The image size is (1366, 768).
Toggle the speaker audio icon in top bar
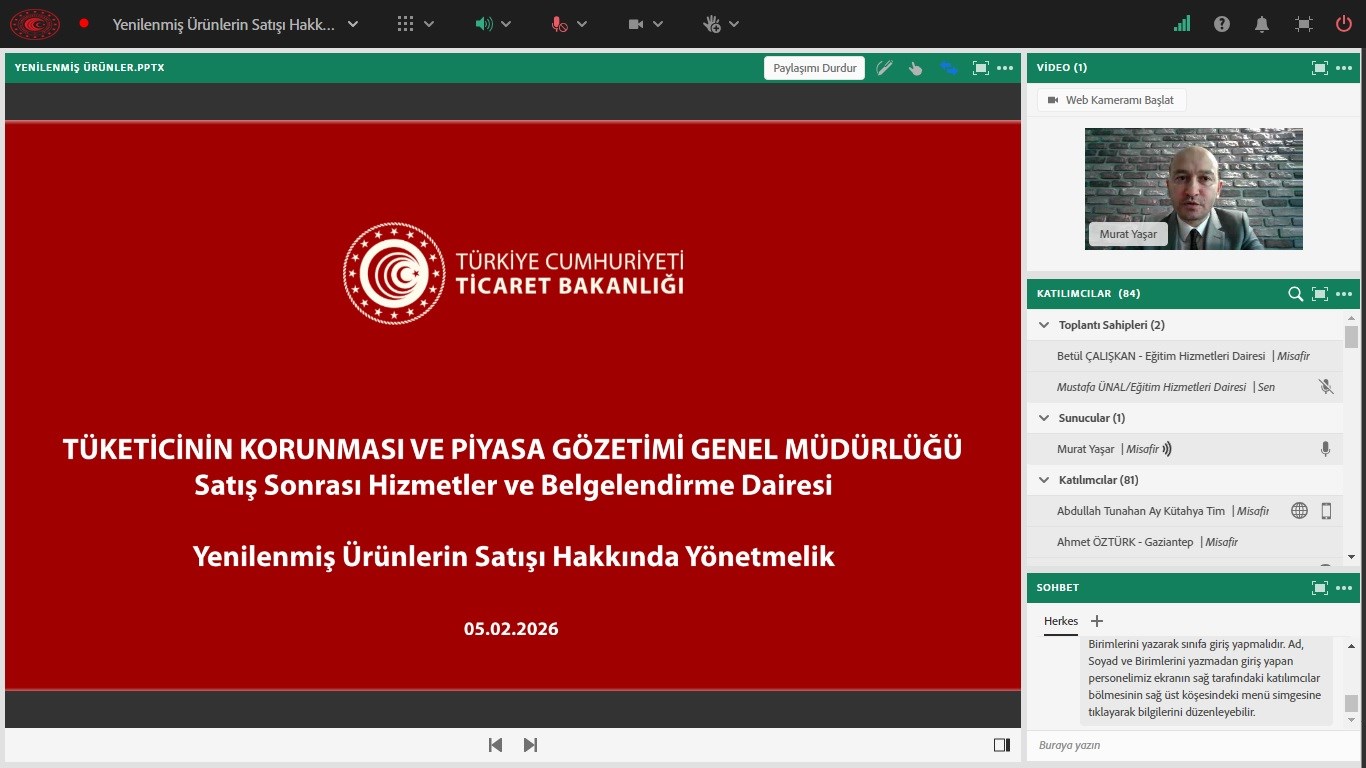pos(484,24)
